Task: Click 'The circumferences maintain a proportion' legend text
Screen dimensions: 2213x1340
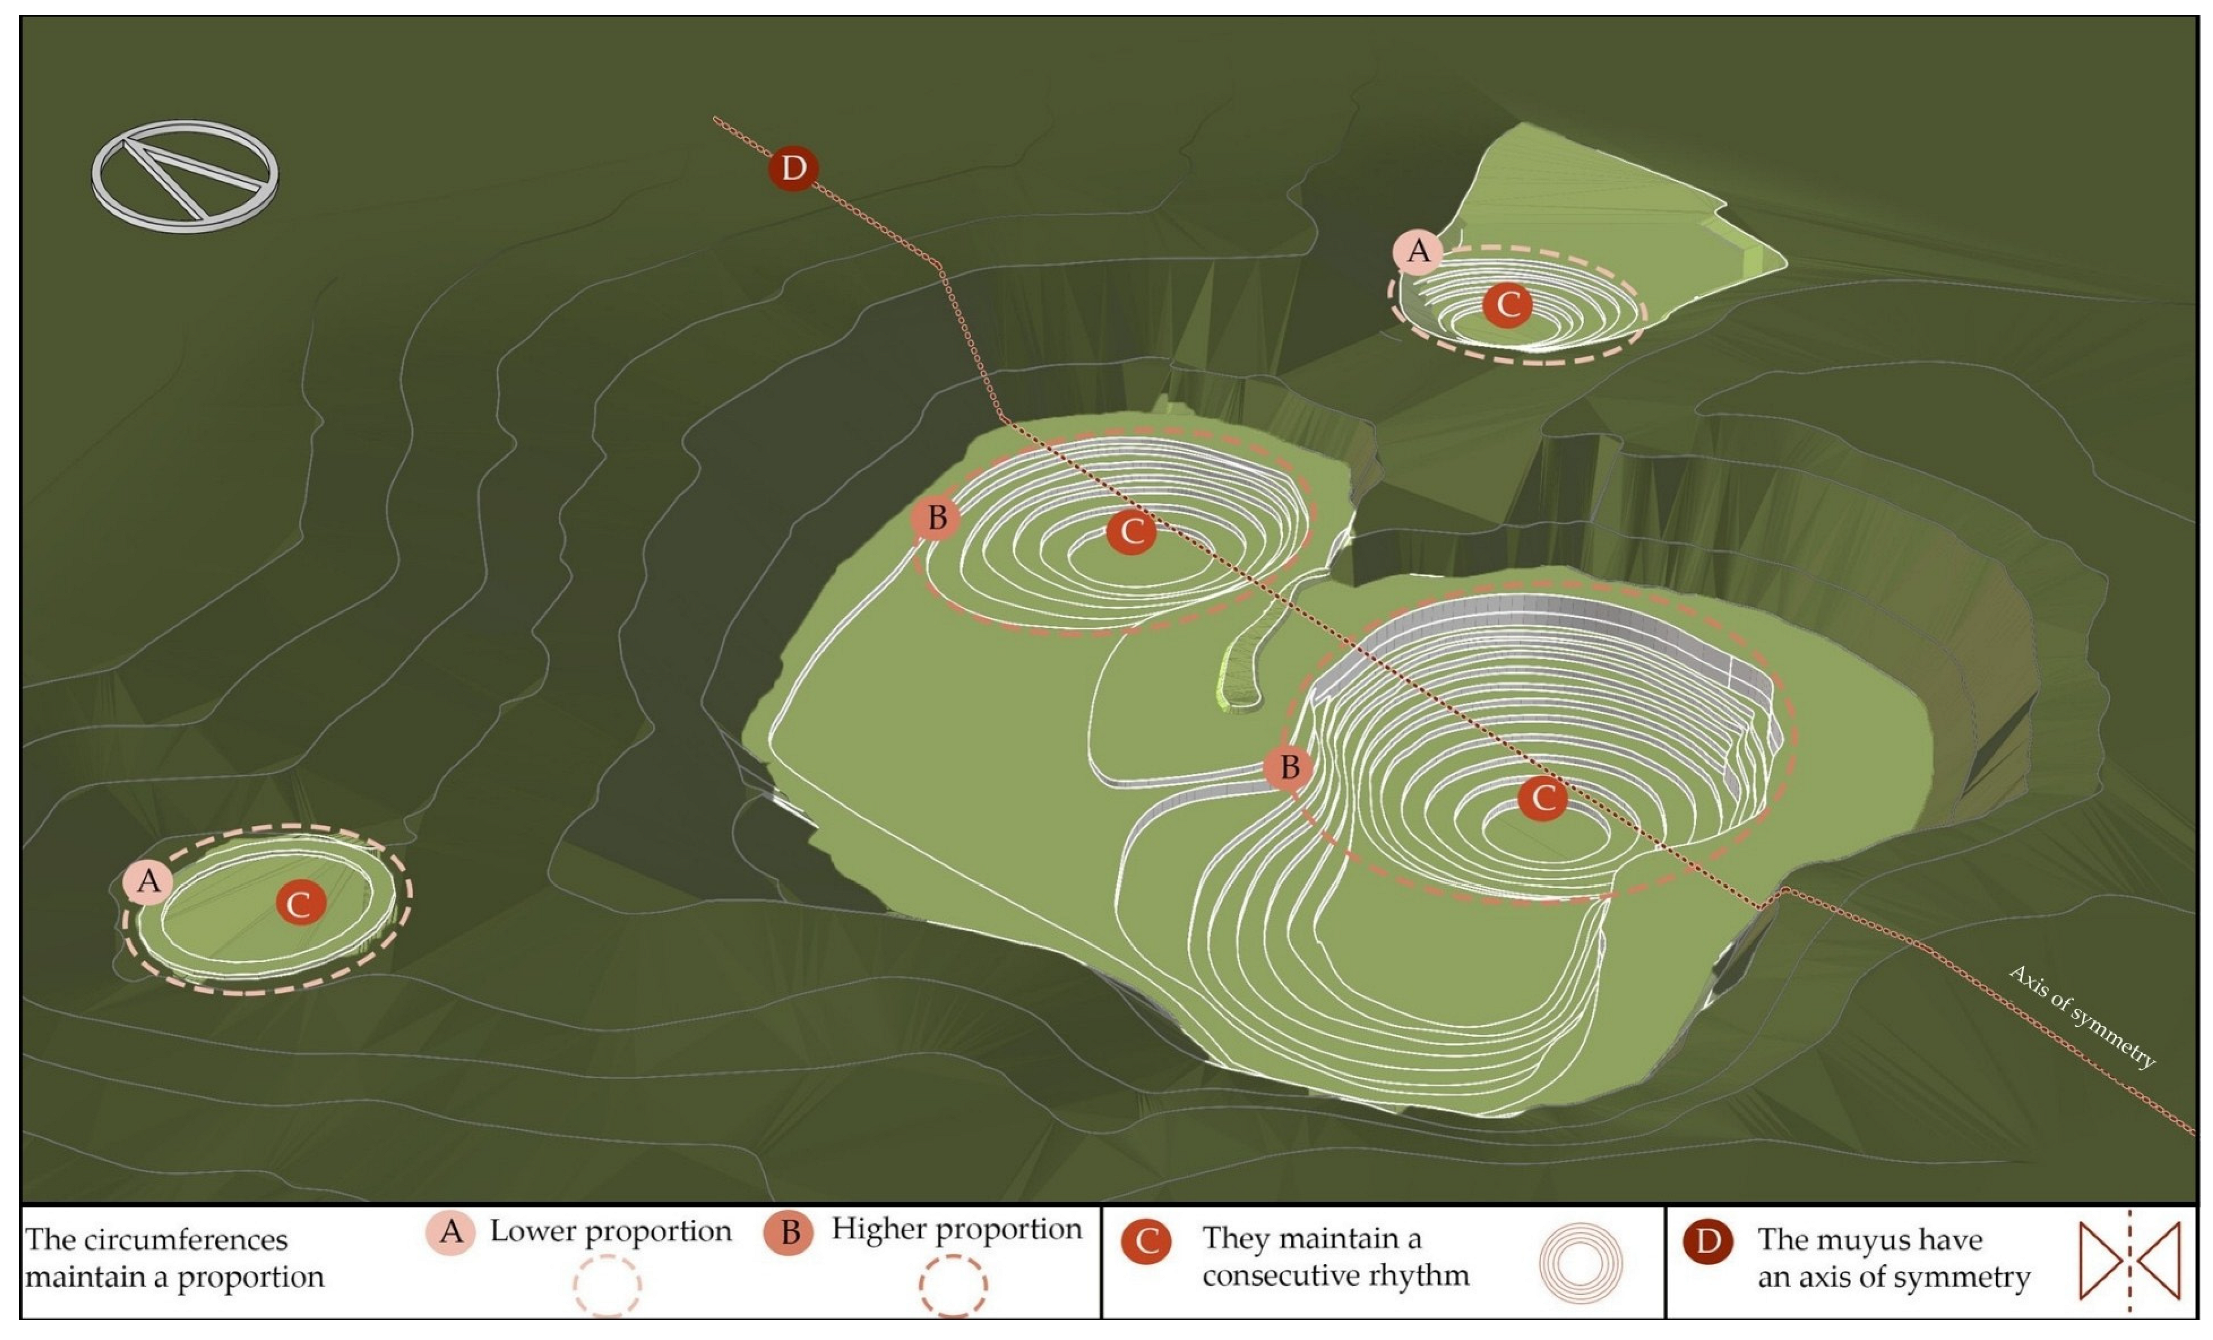Action: pos(175,1259)
